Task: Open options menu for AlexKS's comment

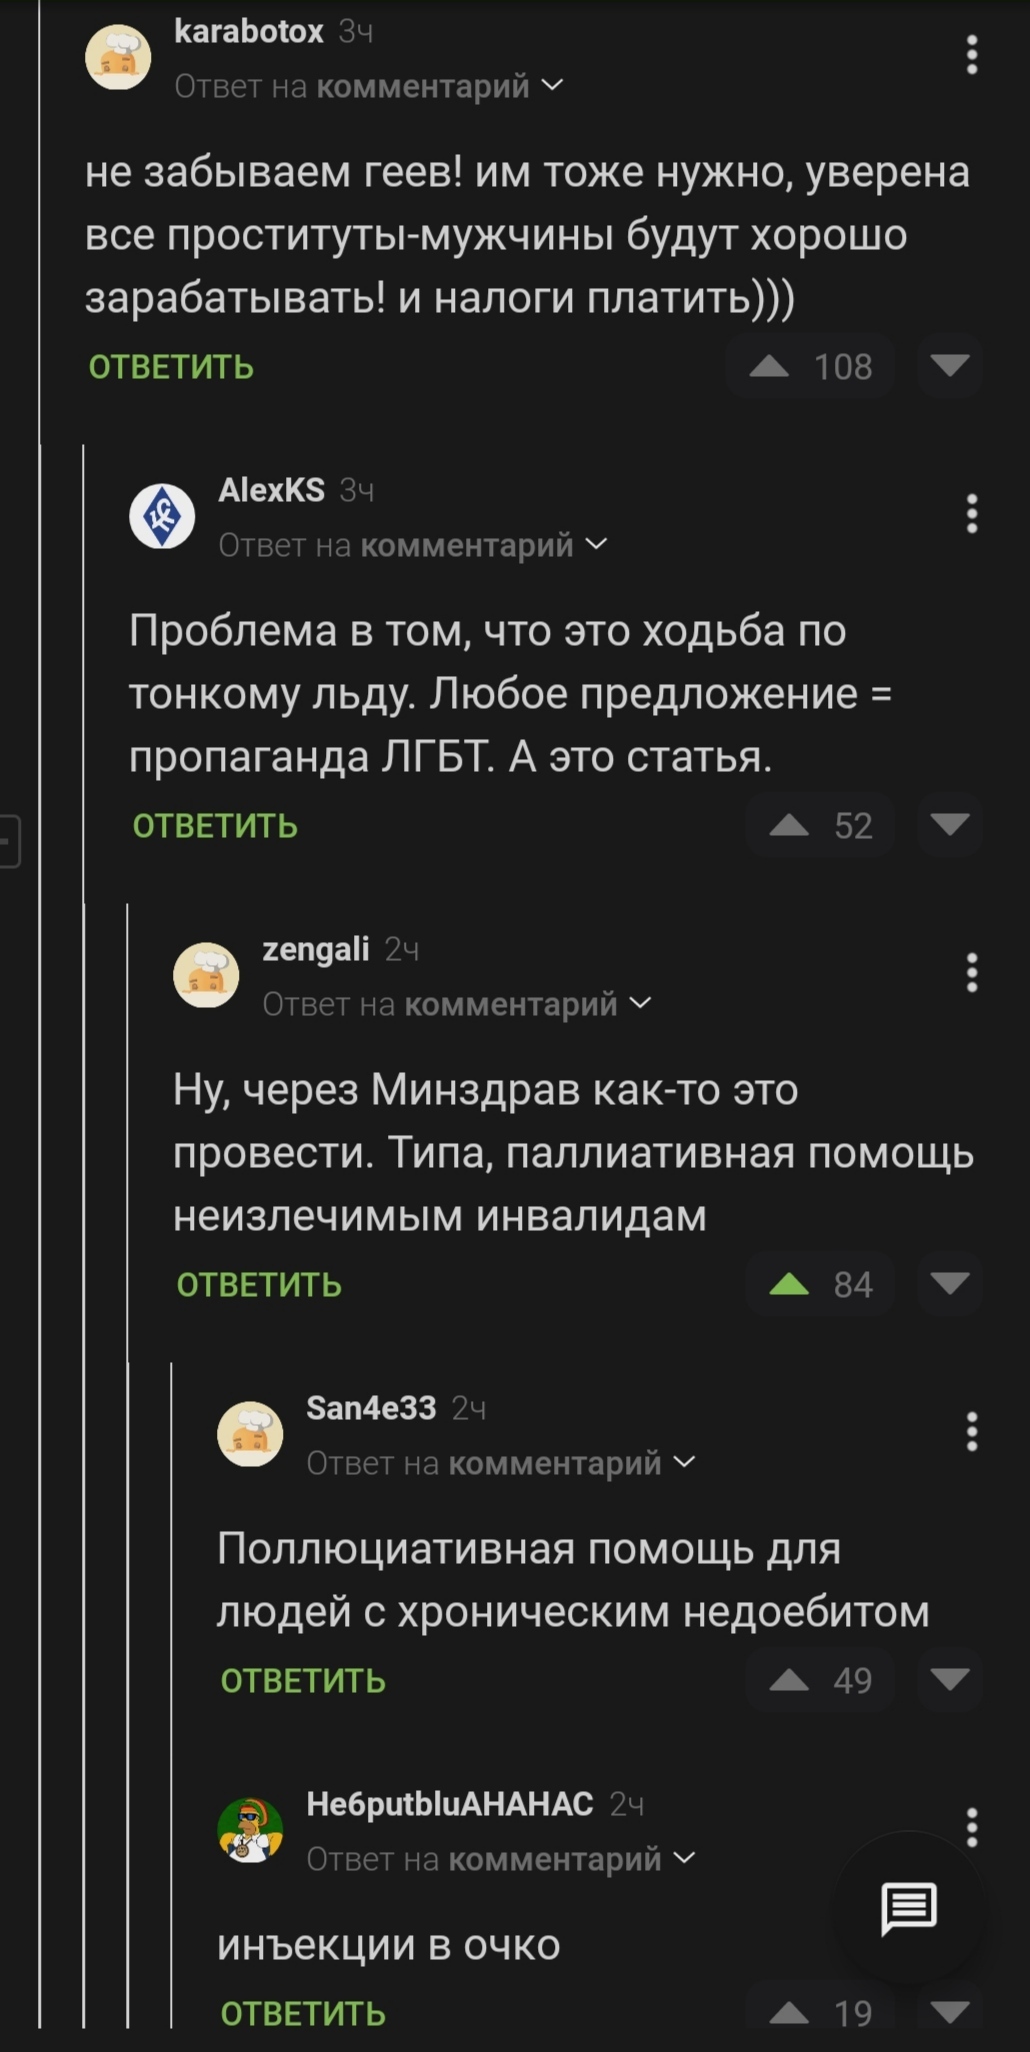Action: (x=971, y=514)
